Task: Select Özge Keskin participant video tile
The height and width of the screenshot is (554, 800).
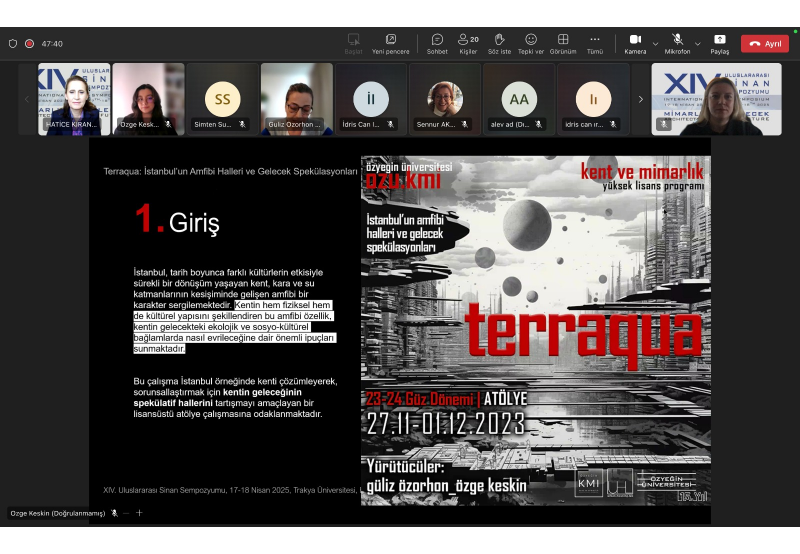Action: click(148, 99)
